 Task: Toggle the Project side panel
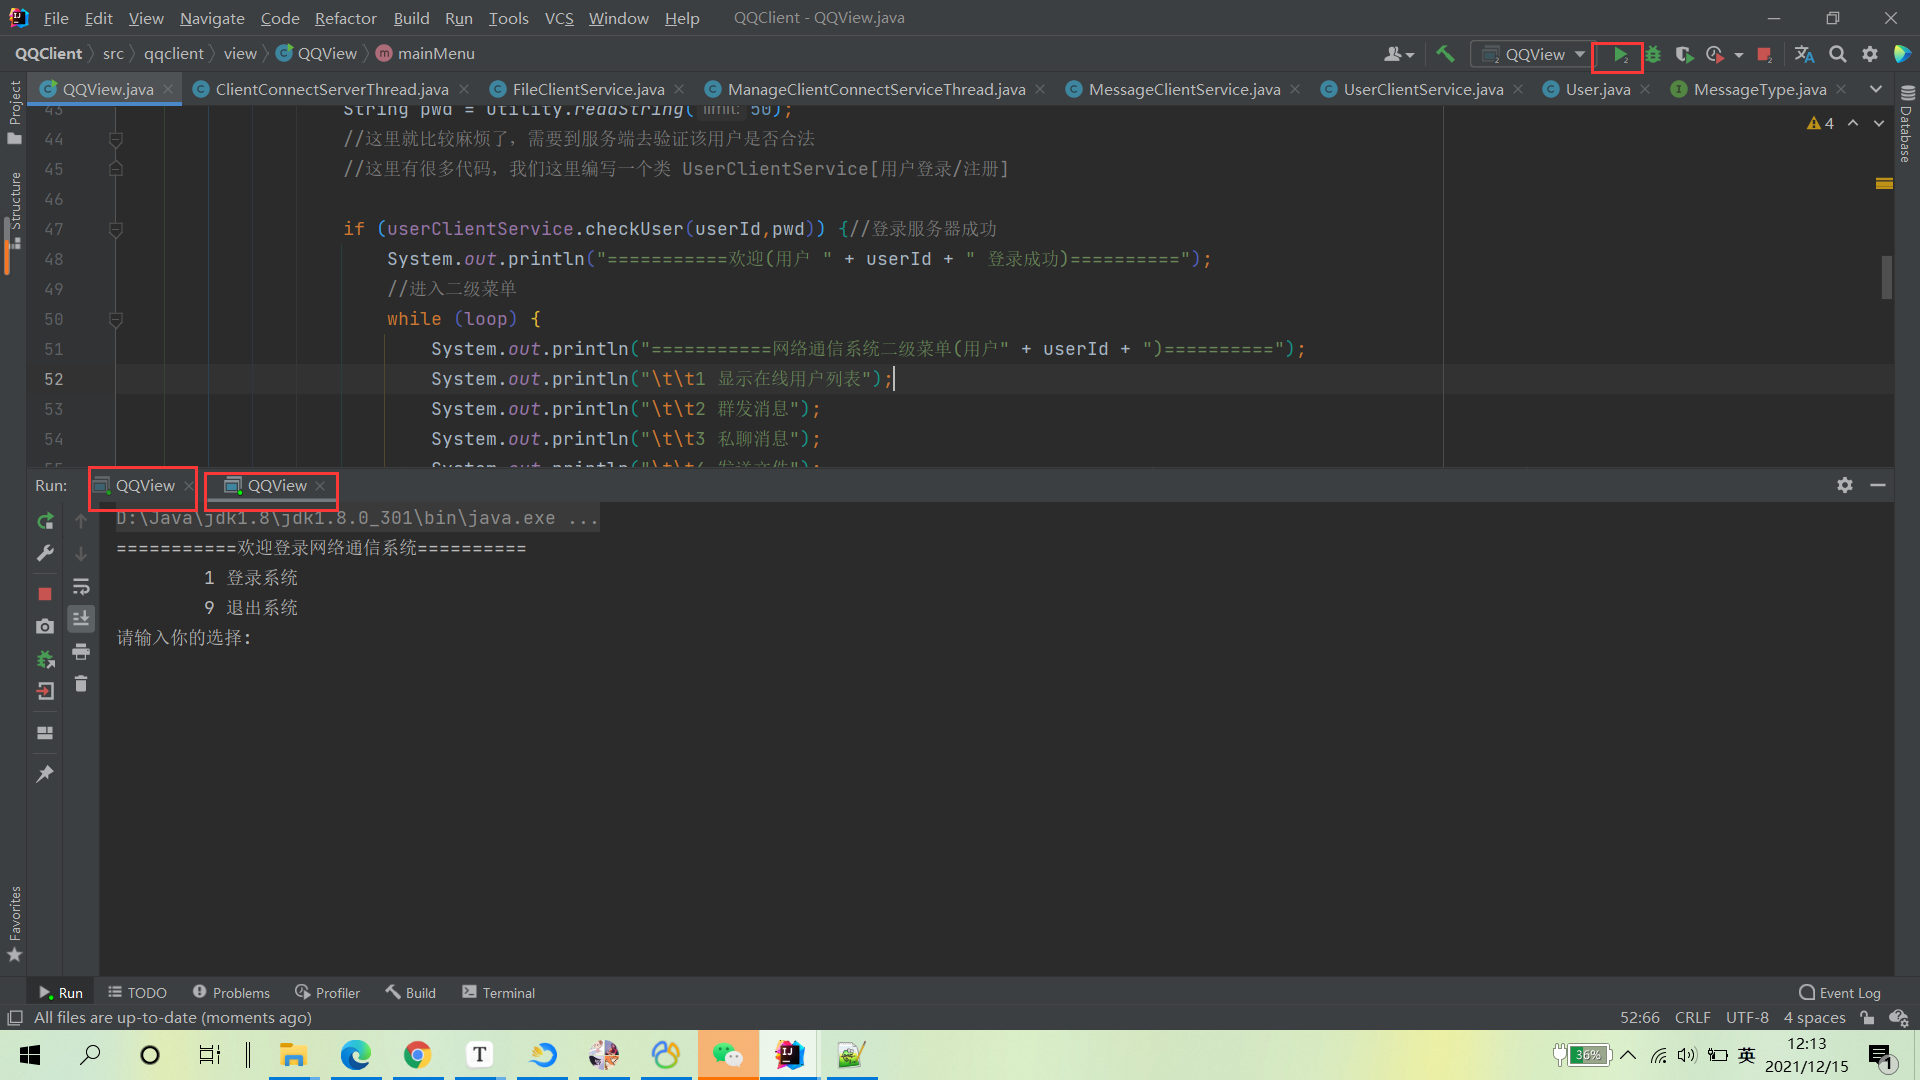pyautogui.click(x=14, y=112)
